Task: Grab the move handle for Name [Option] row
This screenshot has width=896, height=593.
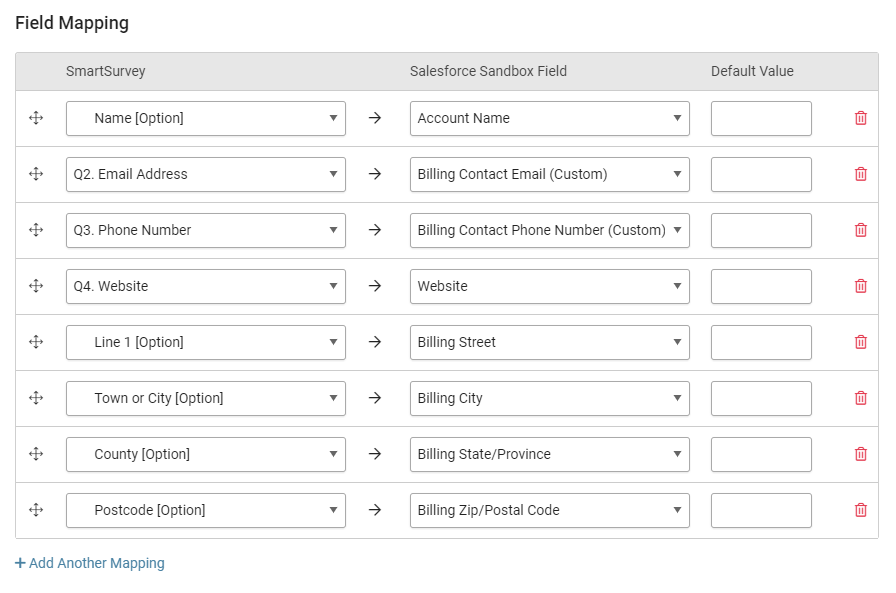Action: [x=36, y=118]
